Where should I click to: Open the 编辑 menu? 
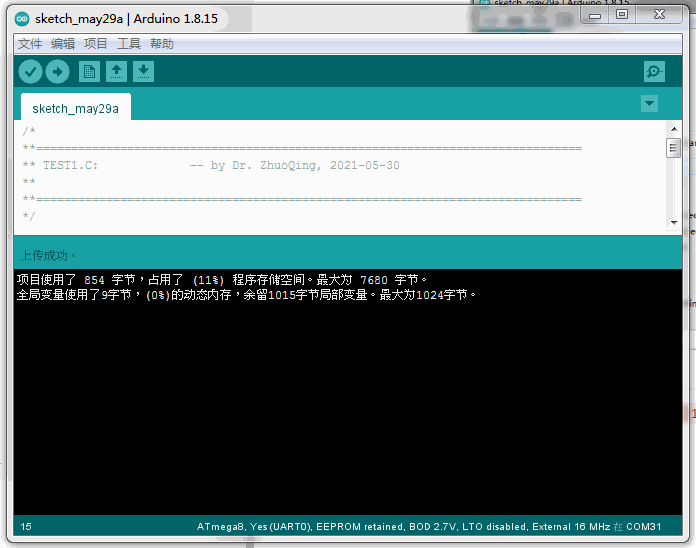[63, 43]
